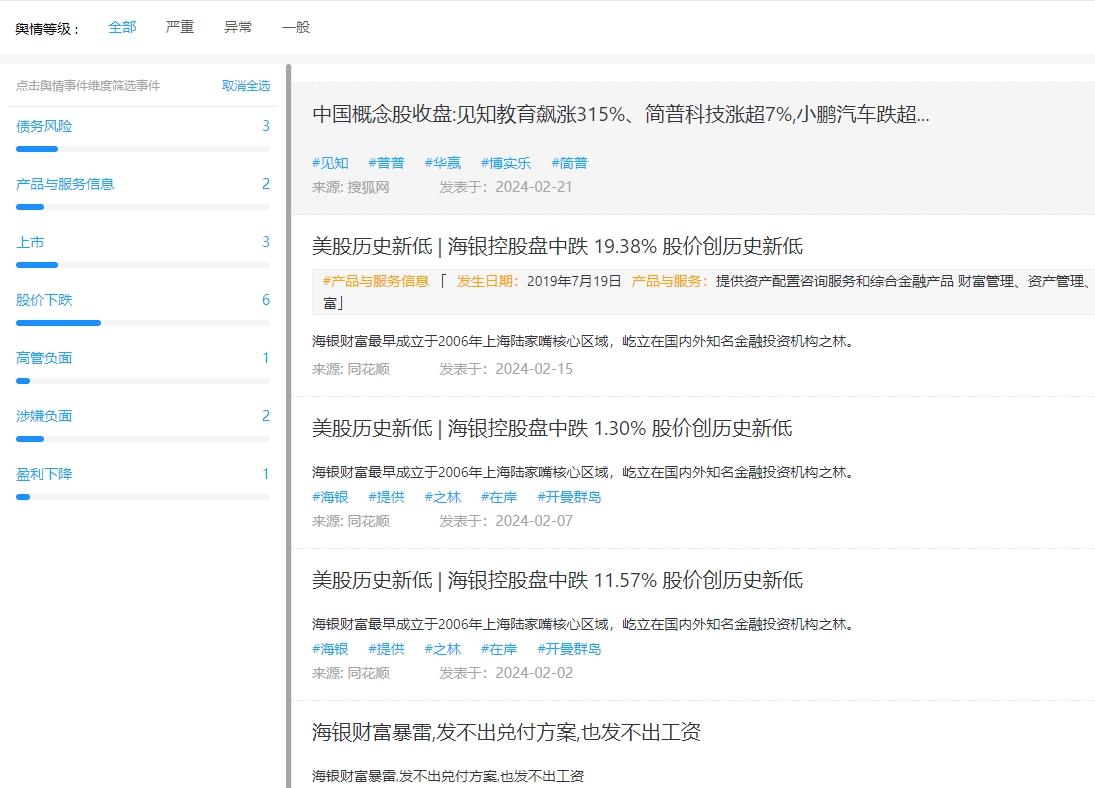This screenshot has height=788, width=1095.
Task: Click the 来源: 搜狐网 source text
Action: tap(351, 187)
